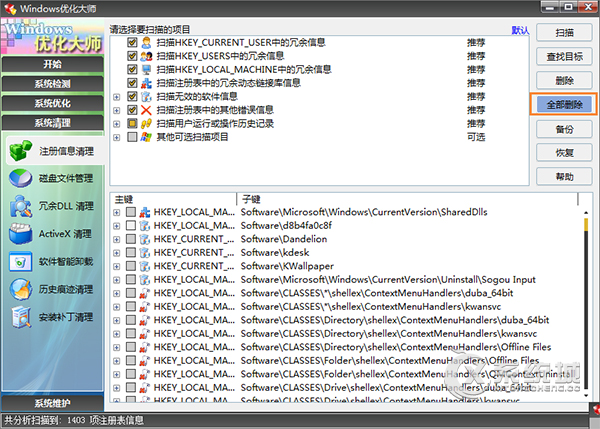600x429 pixels.
Task: Click the 查找目标 button
Action: pyautogui.click(x=564, y=57)
